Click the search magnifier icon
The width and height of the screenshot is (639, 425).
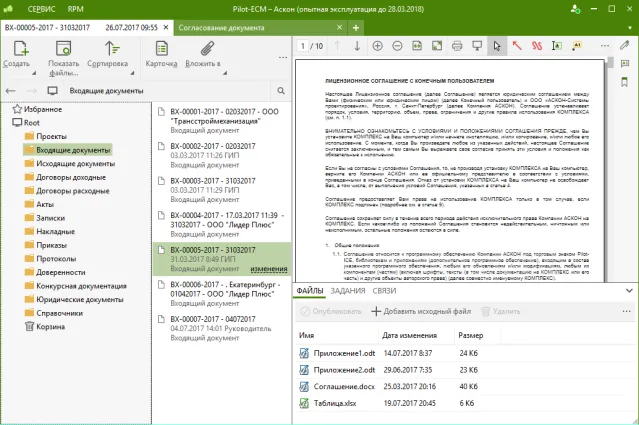(281, 91)
